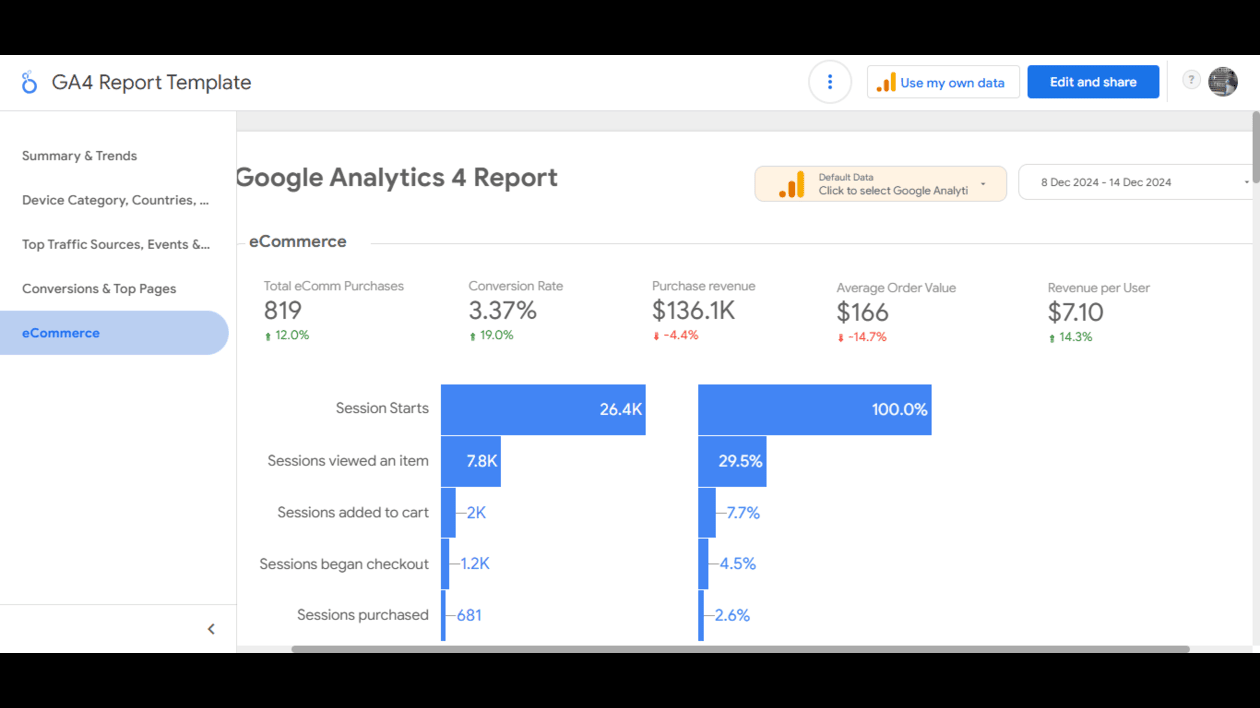Open Conversions & Top Pages page
This screenshot has height=708, width=1260.
pos(99,289)
